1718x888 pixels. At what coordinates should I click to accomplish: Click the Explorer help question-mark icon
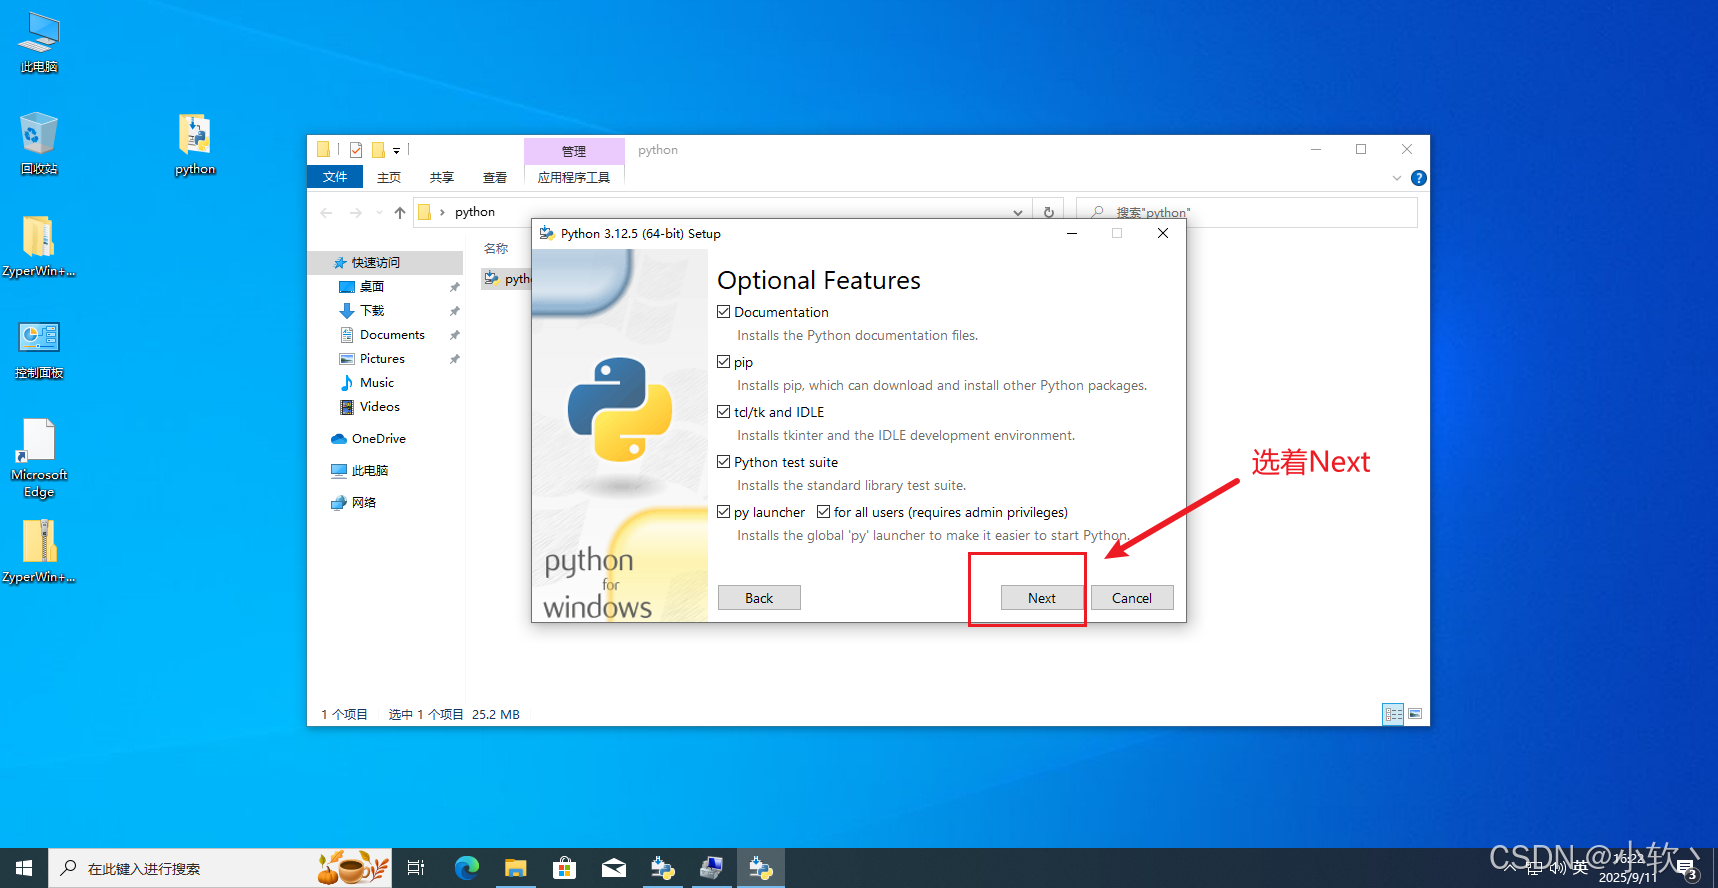1418,178
